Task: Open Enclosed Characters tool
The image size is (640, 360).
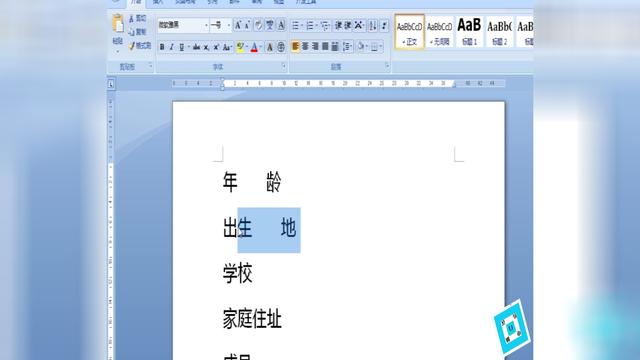Action: (281, 47)
